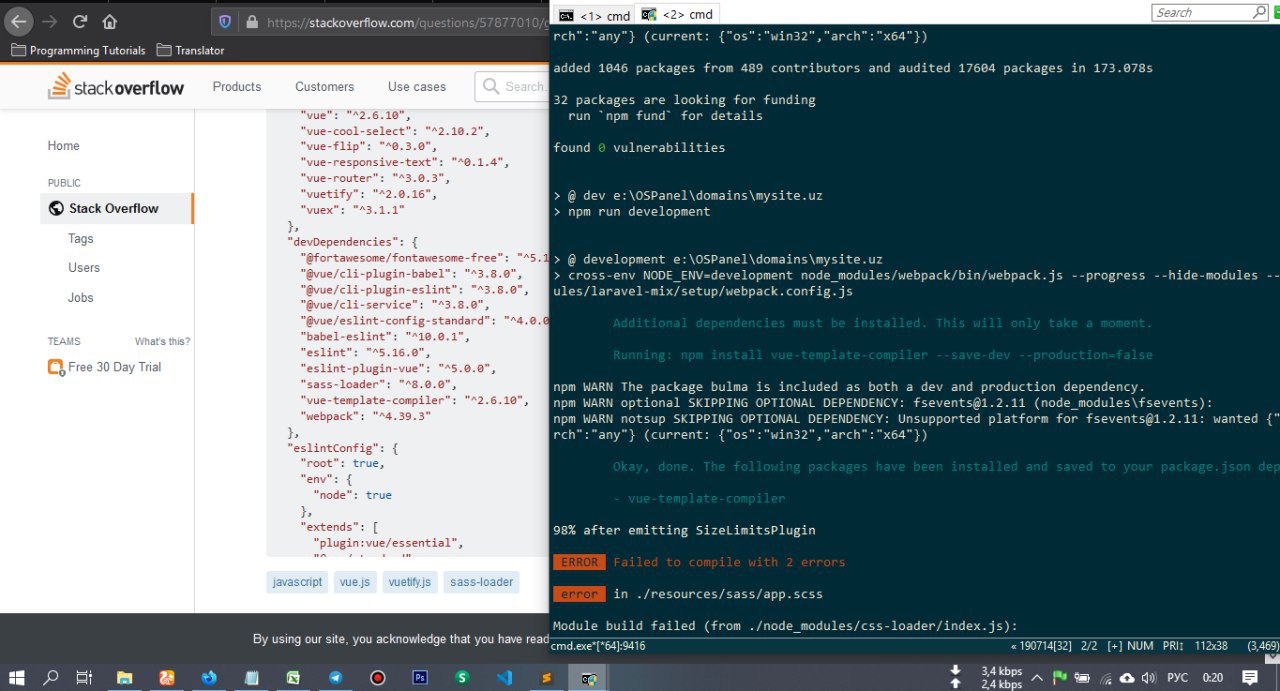Click the browser Forward arrow
This screenshot has height=691, width=1280.
click(x=50, y=21)
